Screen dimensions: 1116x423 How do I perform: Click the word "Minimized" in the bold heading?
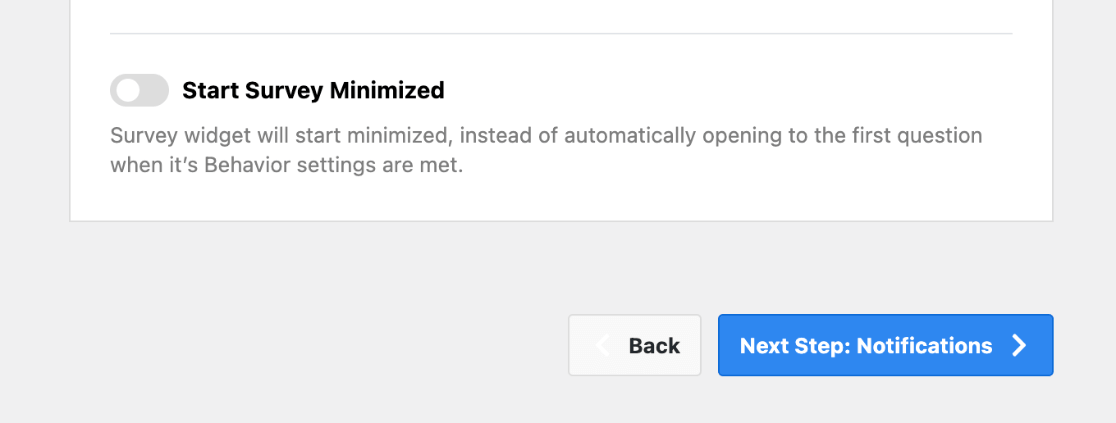(x=387, y=91)
